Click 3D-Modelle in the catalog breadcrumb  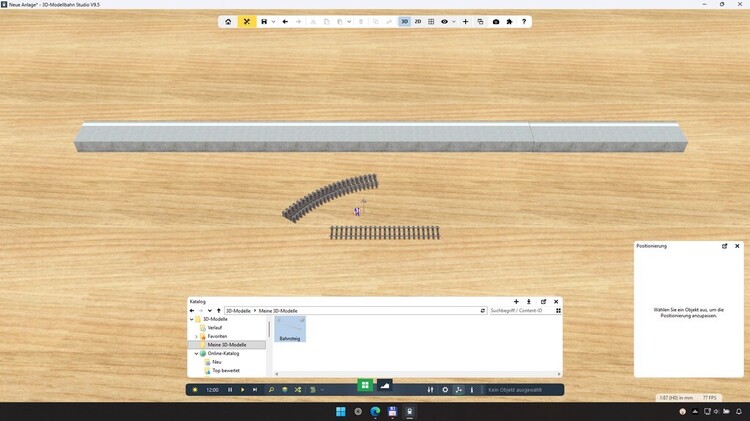click(x=238, y=310)
